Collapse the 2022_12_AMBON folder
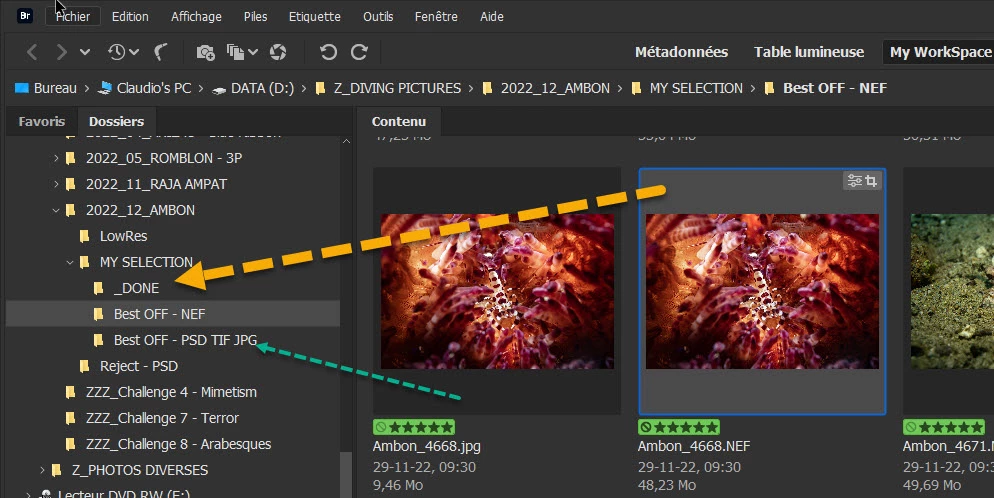The image size is (994, 498). [56, 210]
